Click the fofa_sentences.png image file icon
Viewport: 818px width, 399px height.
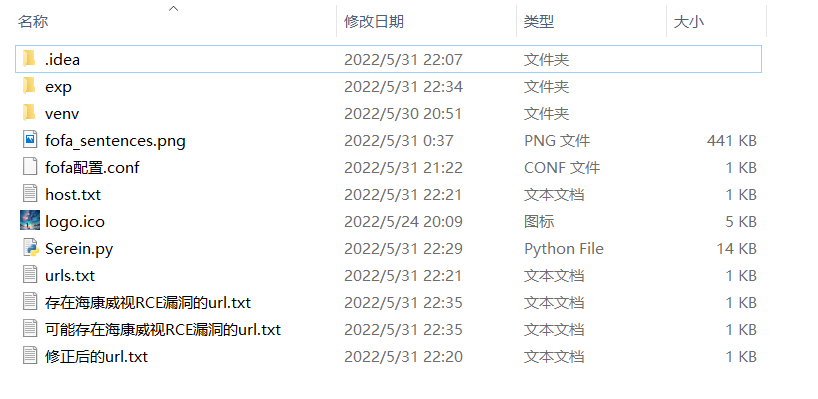click(x=30, y=140)
